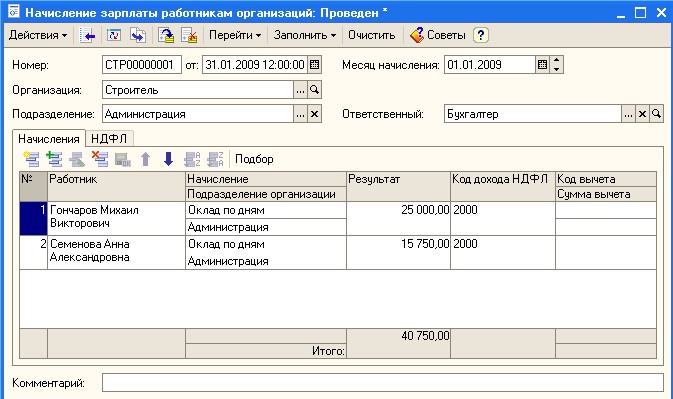This screenshot has height=399, width=673.
Task: Switch to the Начисления tab
Action: coord(49,139)
